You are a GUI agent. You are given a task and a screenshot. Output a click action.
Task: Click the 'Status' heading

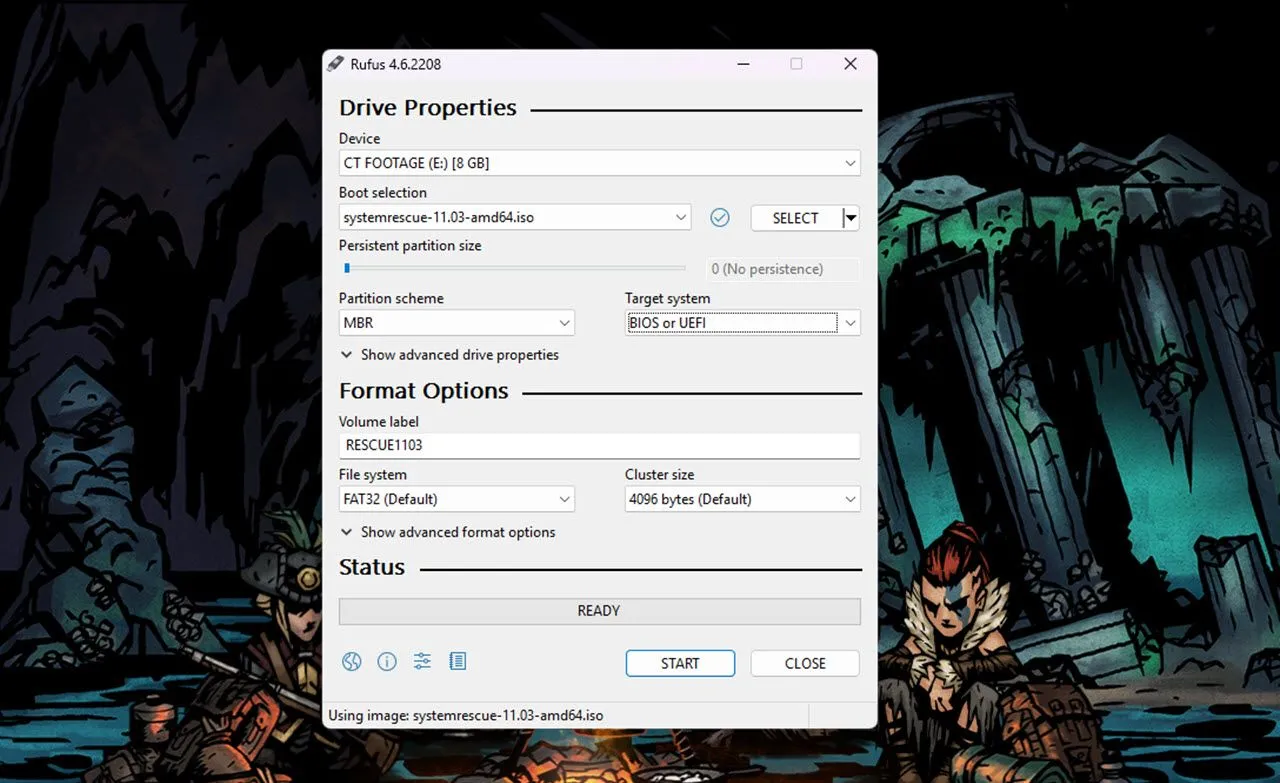tap(372, 567)
